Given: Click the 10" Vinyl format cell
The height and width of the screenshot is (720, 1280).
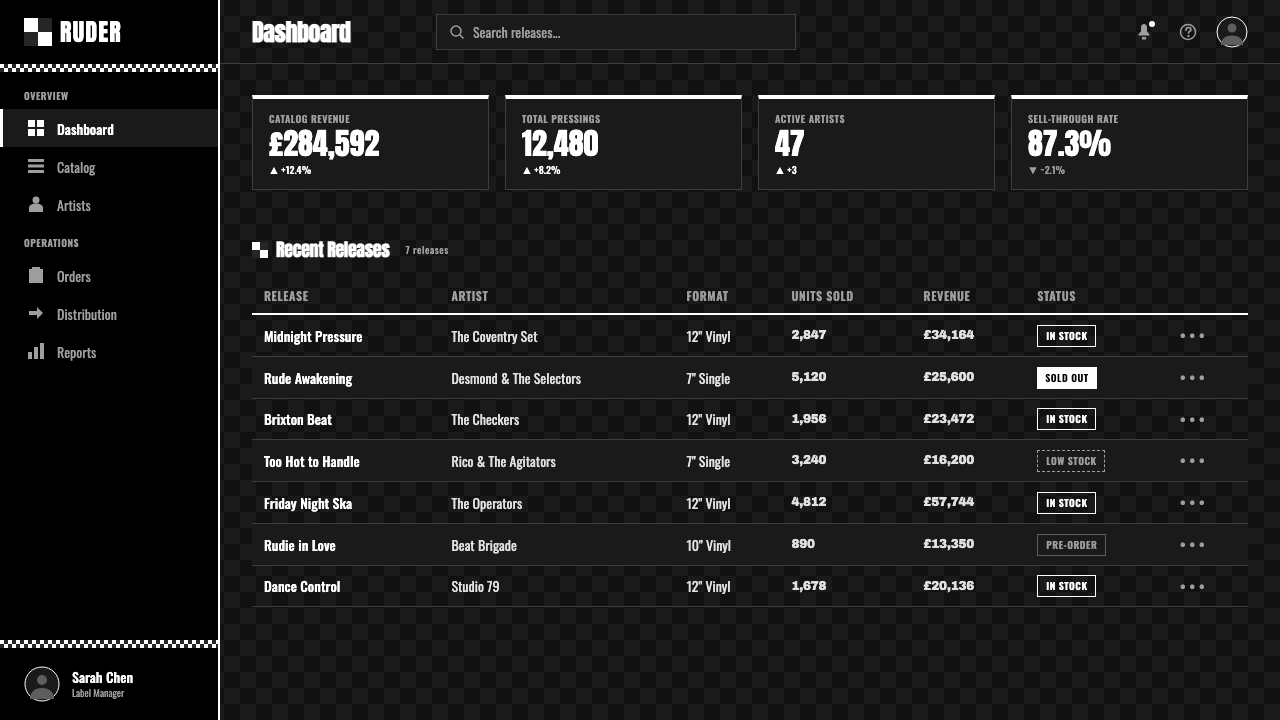Looking at the screenshot, I should [709, 546].
